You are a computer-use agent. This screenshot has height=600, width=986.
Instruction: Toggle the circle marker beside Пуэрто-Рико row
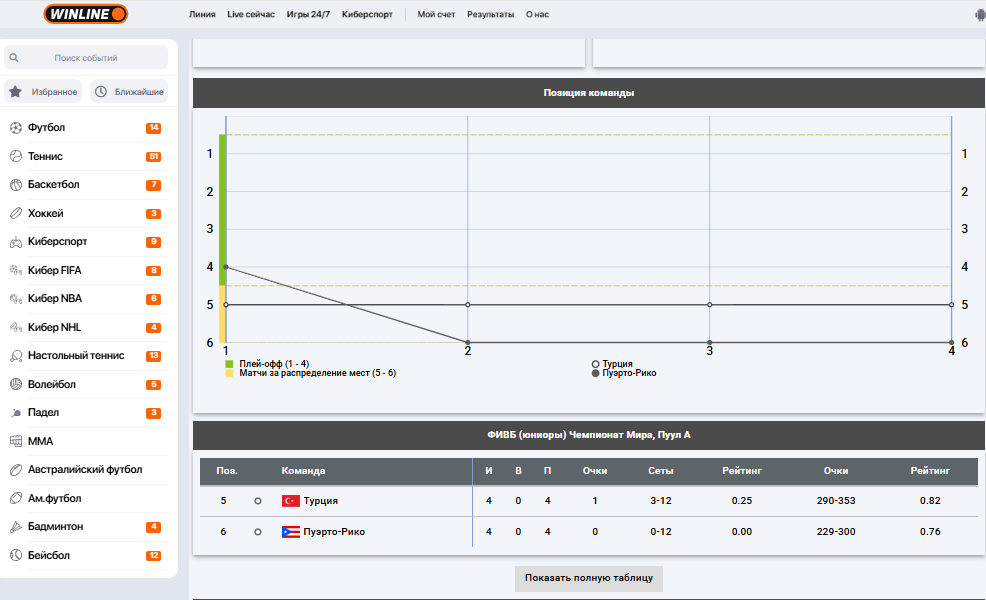[258, 532]
